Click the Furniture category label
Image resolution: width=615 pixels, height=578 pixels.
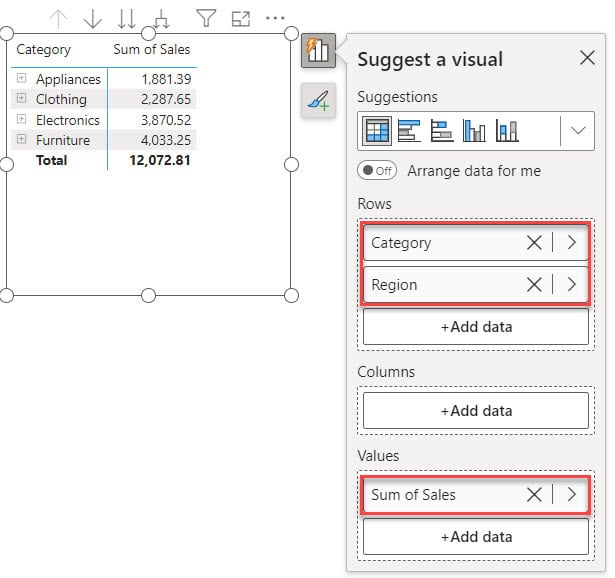(63, 140)
